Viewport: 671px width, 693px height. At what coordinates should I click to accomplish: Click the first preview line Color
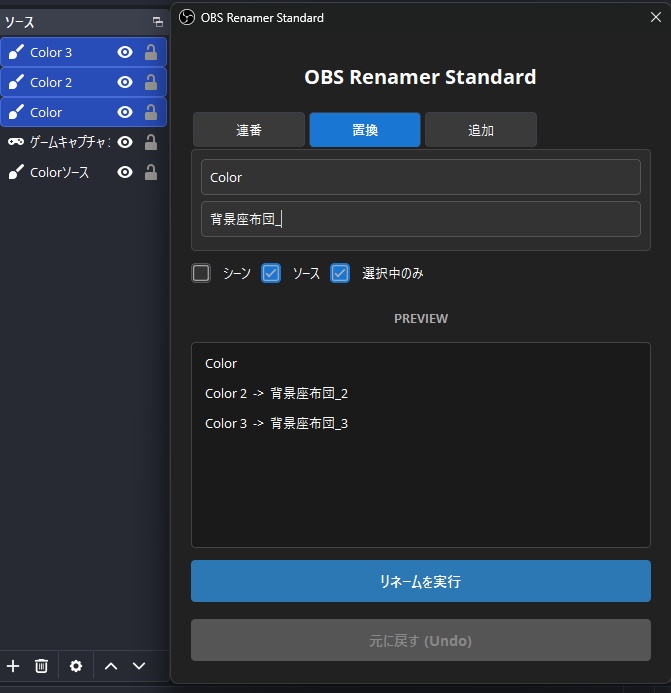tap(221, 363)
